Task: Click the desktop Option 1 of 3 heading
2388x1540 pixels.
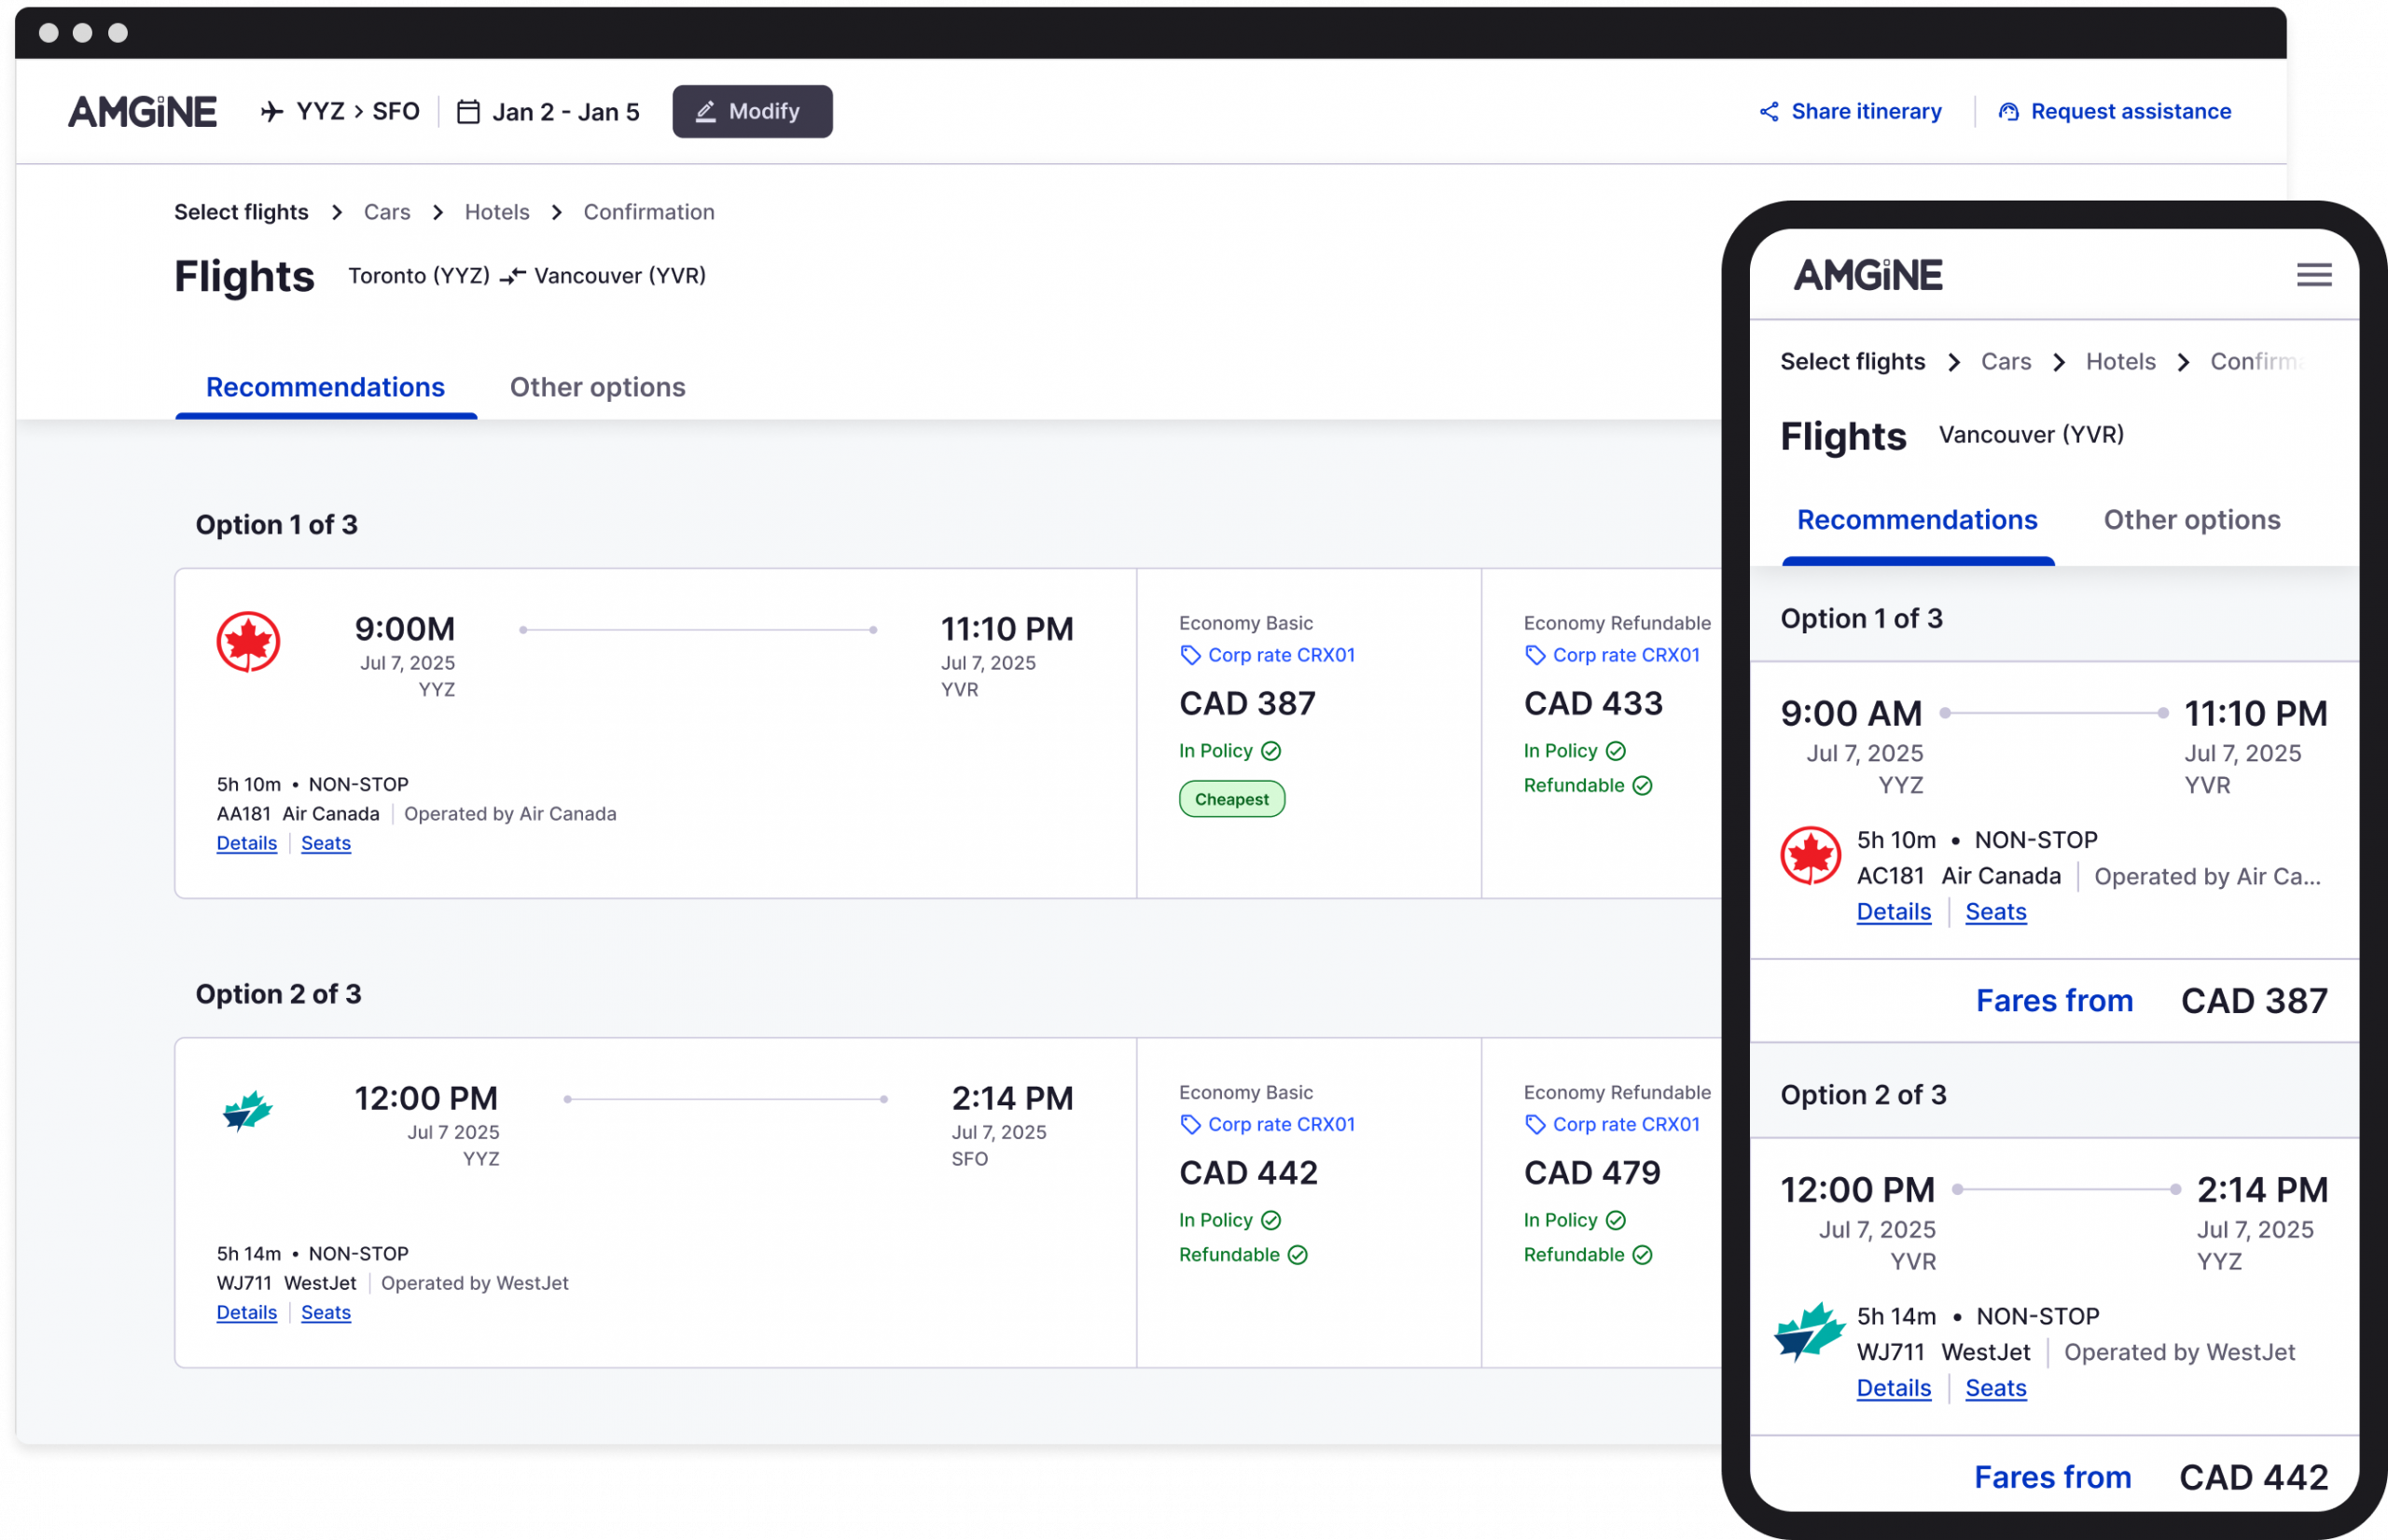Action: click(276, 525)
